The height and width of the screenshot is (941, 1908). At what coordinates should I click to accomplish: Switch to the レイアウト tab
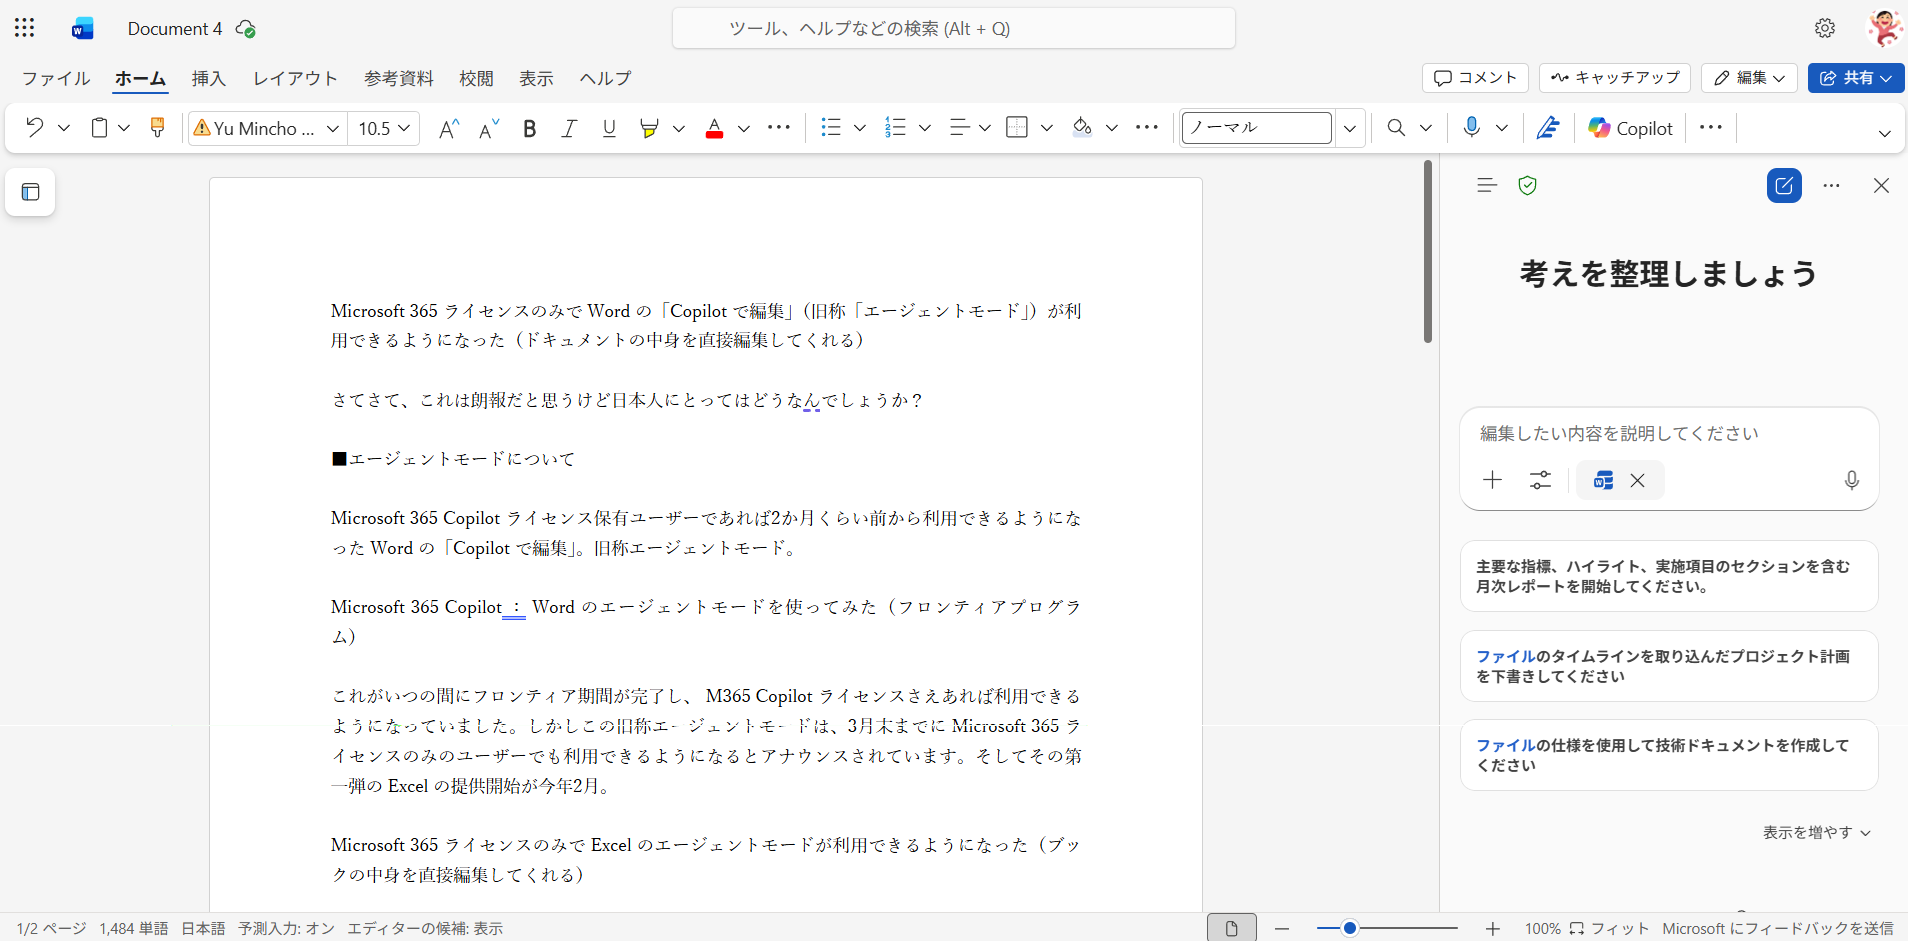(x=295, y=78)
